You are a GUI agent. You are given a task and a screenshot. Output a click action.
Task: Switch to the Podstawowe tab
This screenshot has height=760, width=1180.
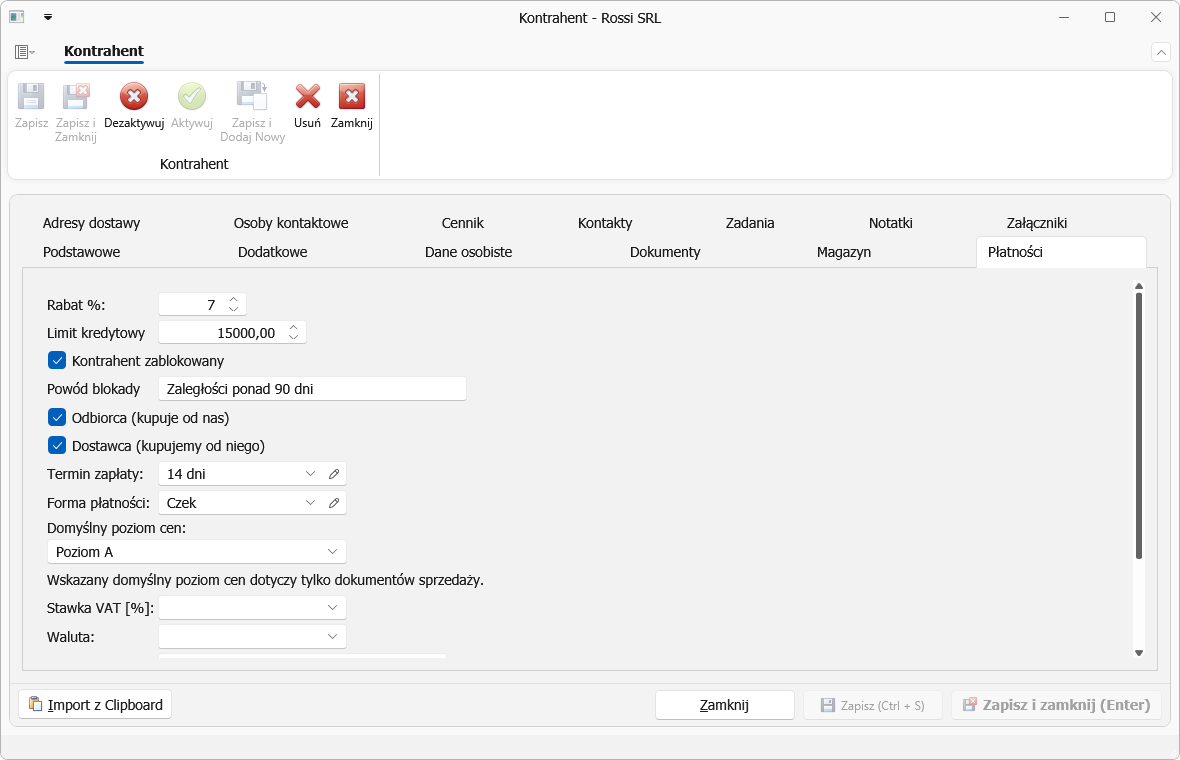coord(81,252)
